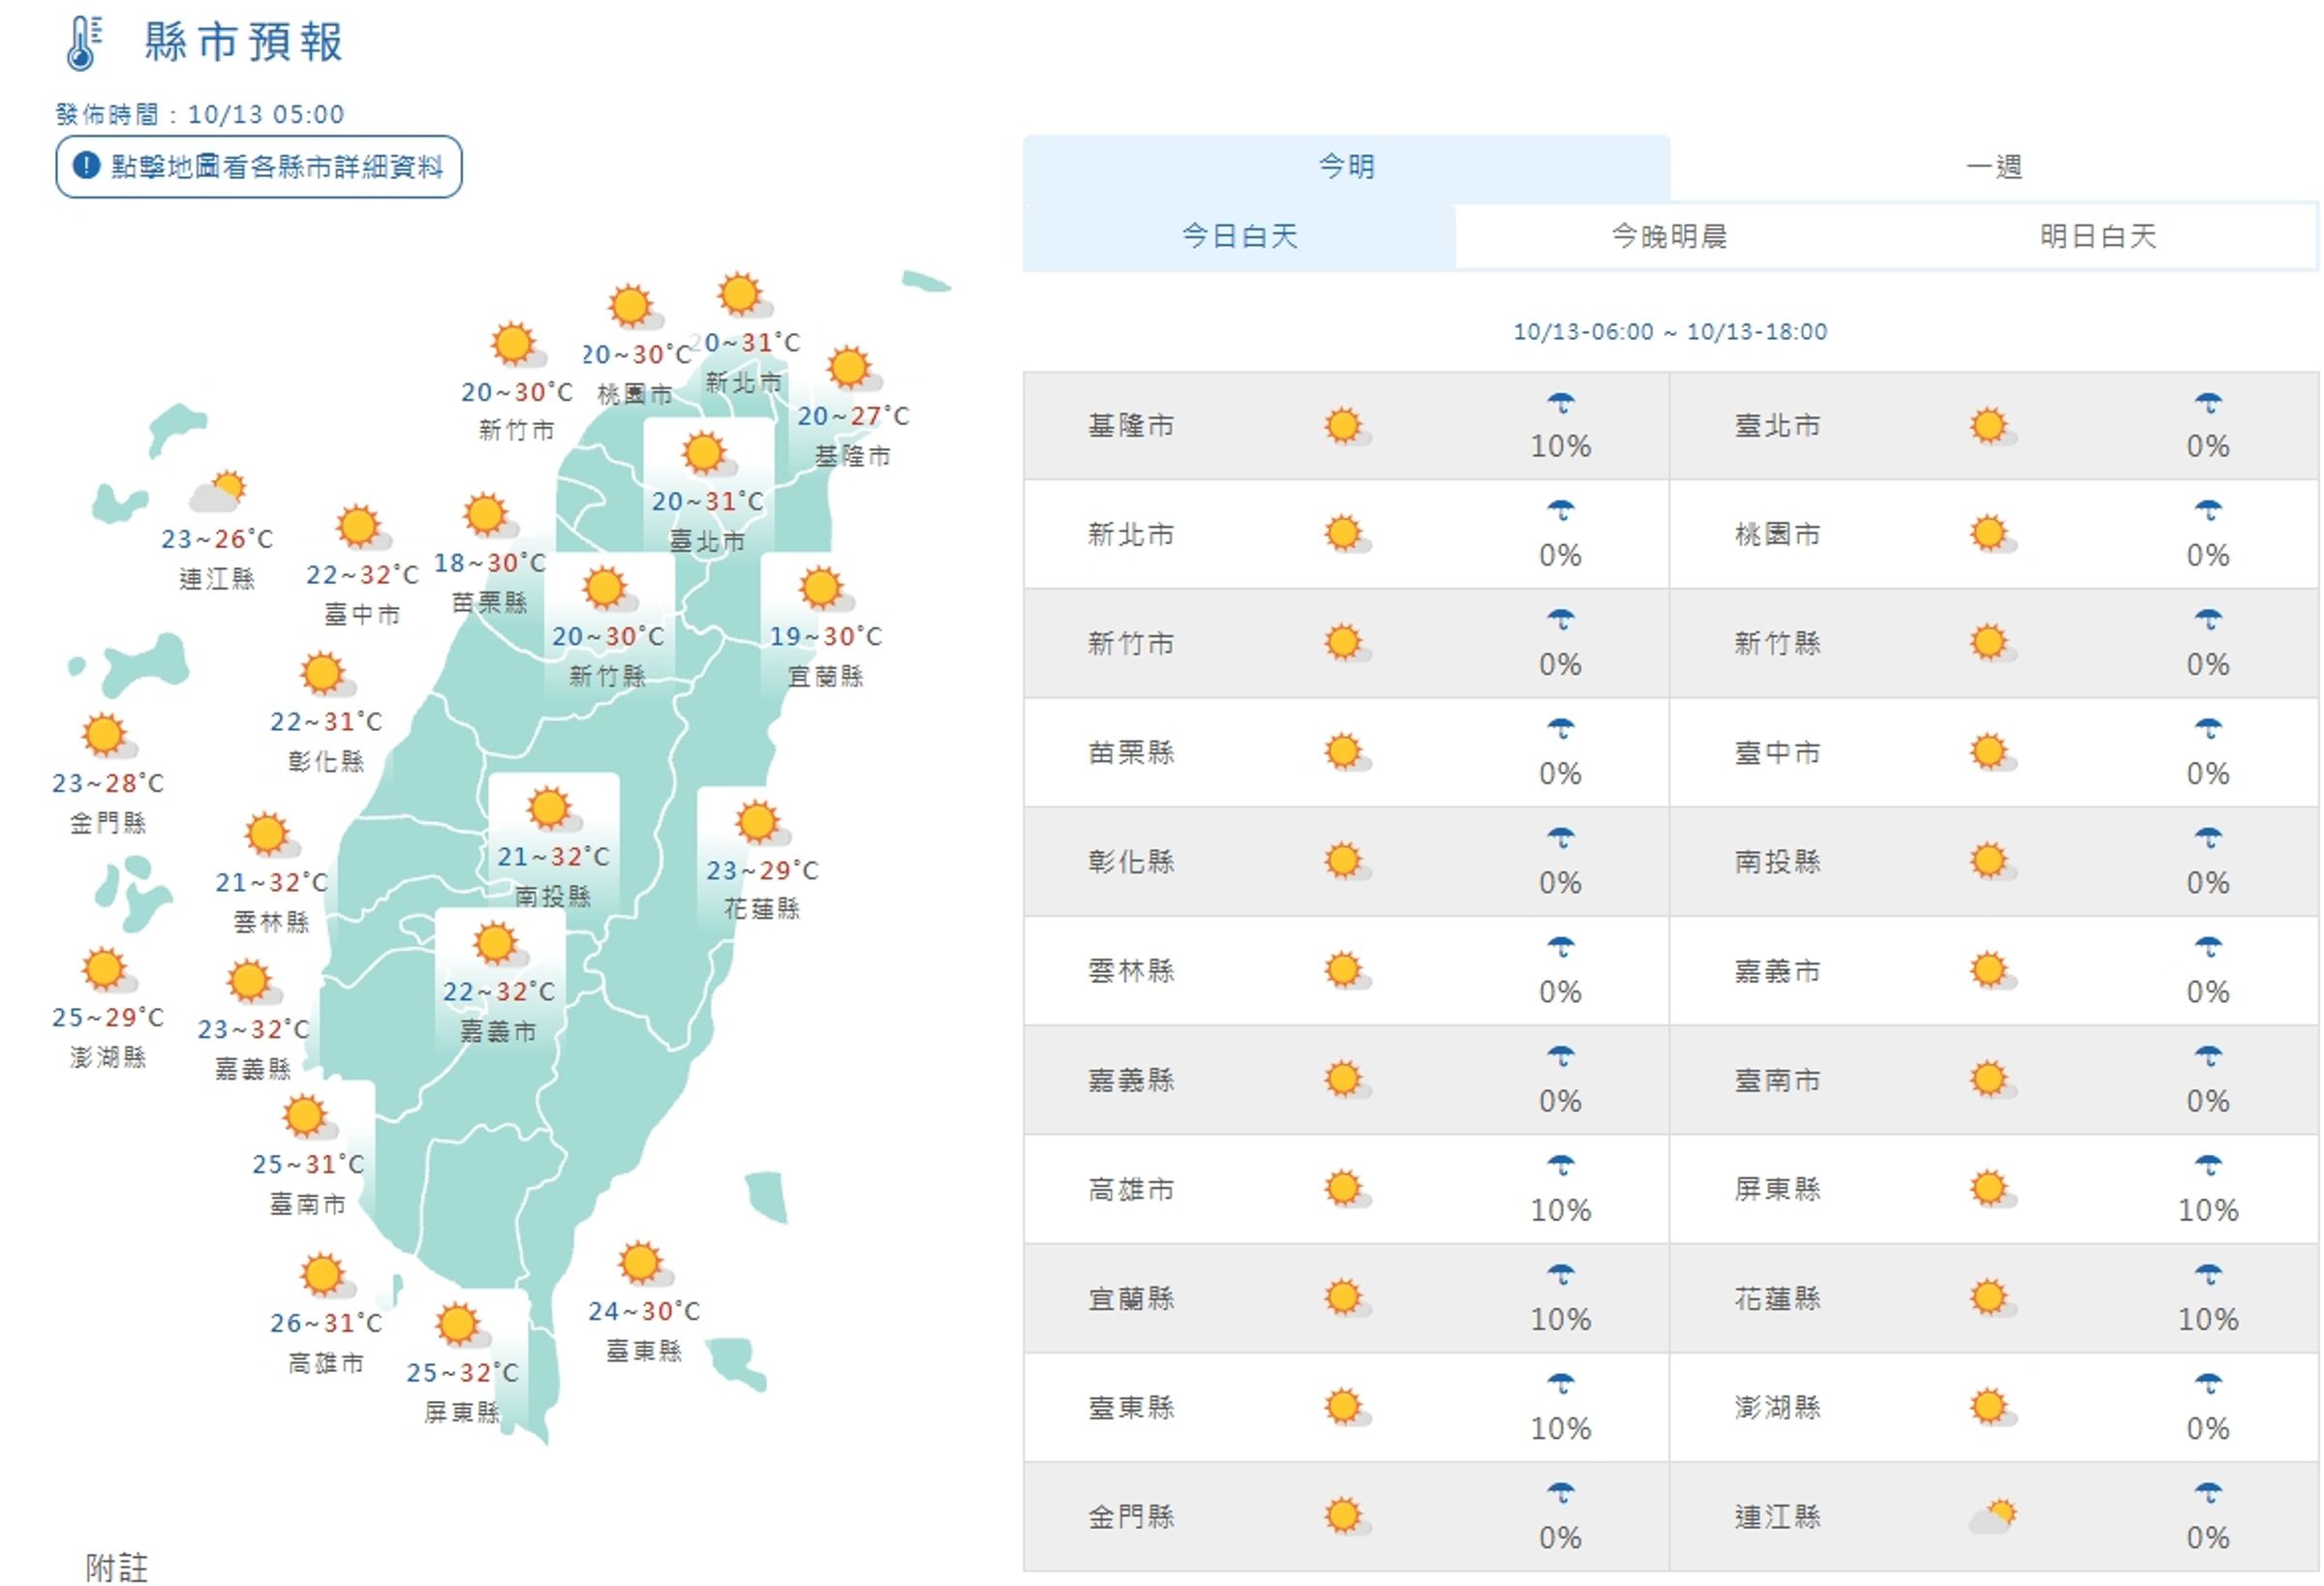This screenshot has width=2324, height=1586.
Task: Click the weather icon in 連江縣 table row
Action: pos(1993,1517)
